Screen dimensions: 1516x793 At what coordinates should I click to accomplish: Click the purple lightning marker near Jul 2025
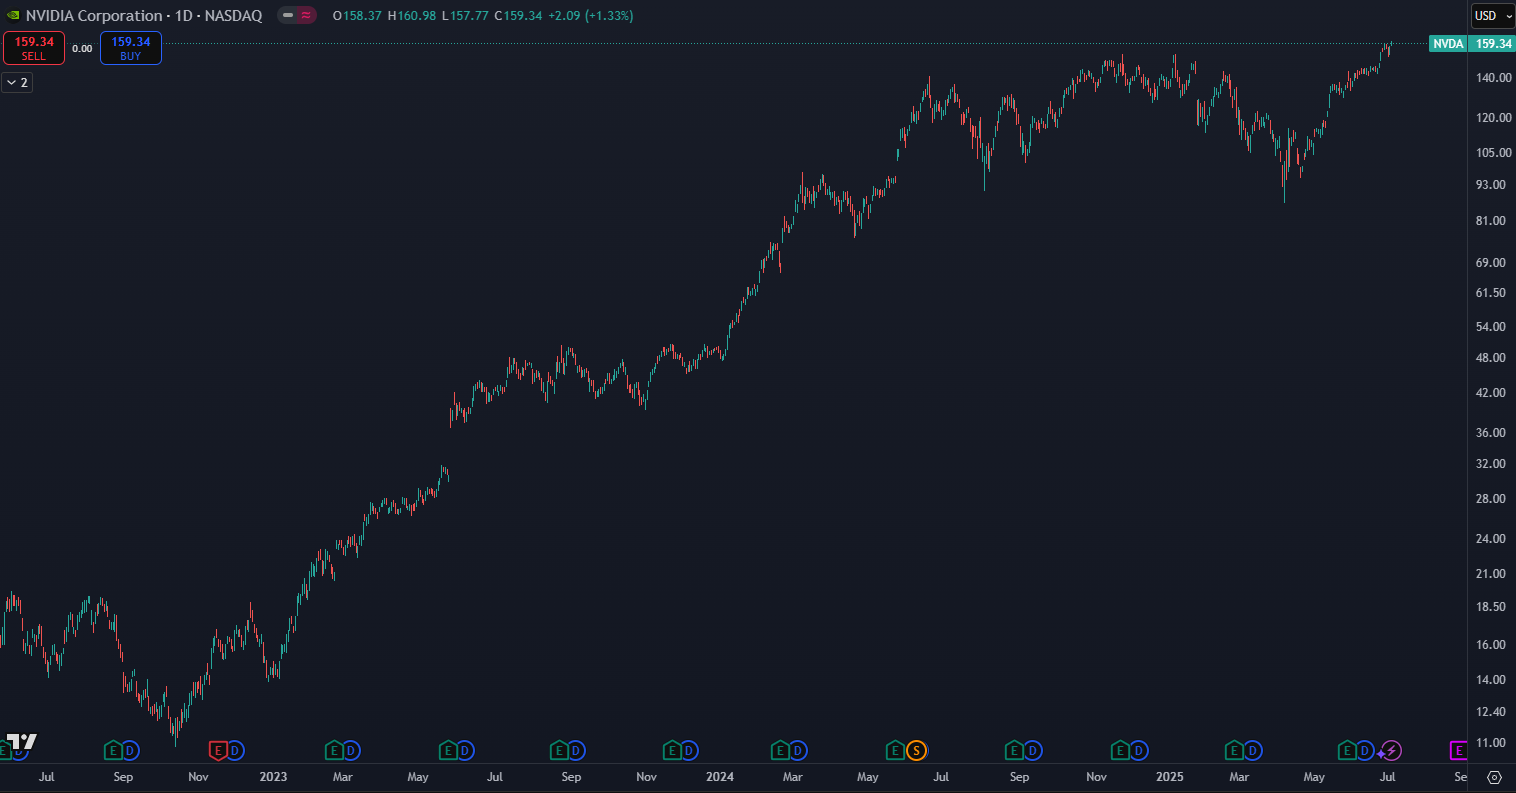coord(1392,750)
